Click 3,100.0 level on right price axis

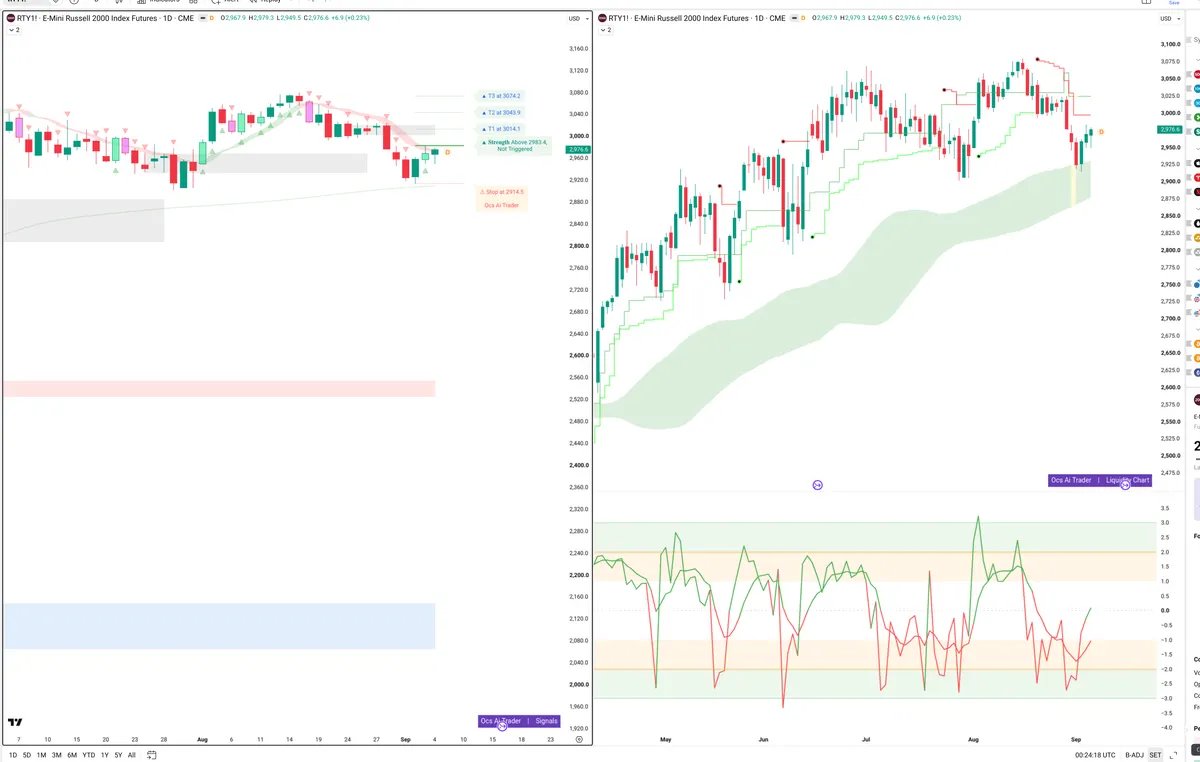point(1170,44)
